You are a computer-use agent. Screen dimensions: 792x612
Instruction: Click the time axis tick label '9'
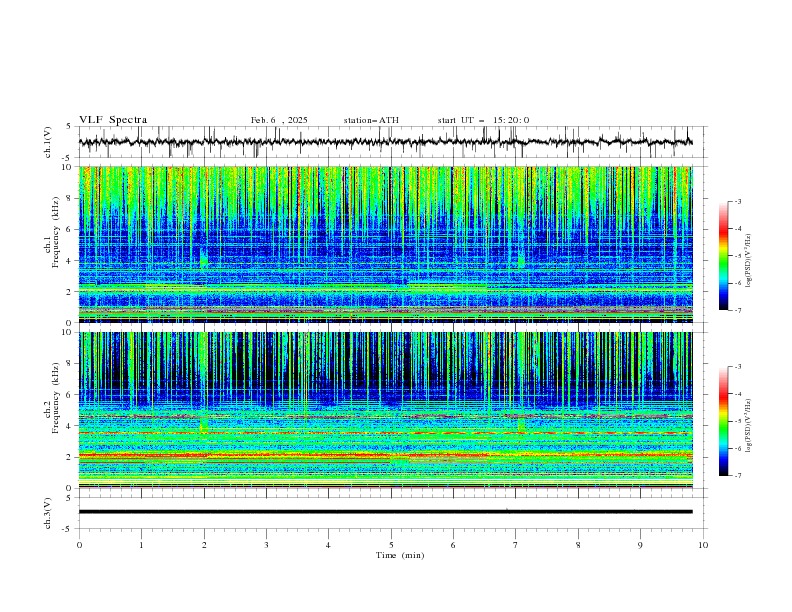pos(640,545)
